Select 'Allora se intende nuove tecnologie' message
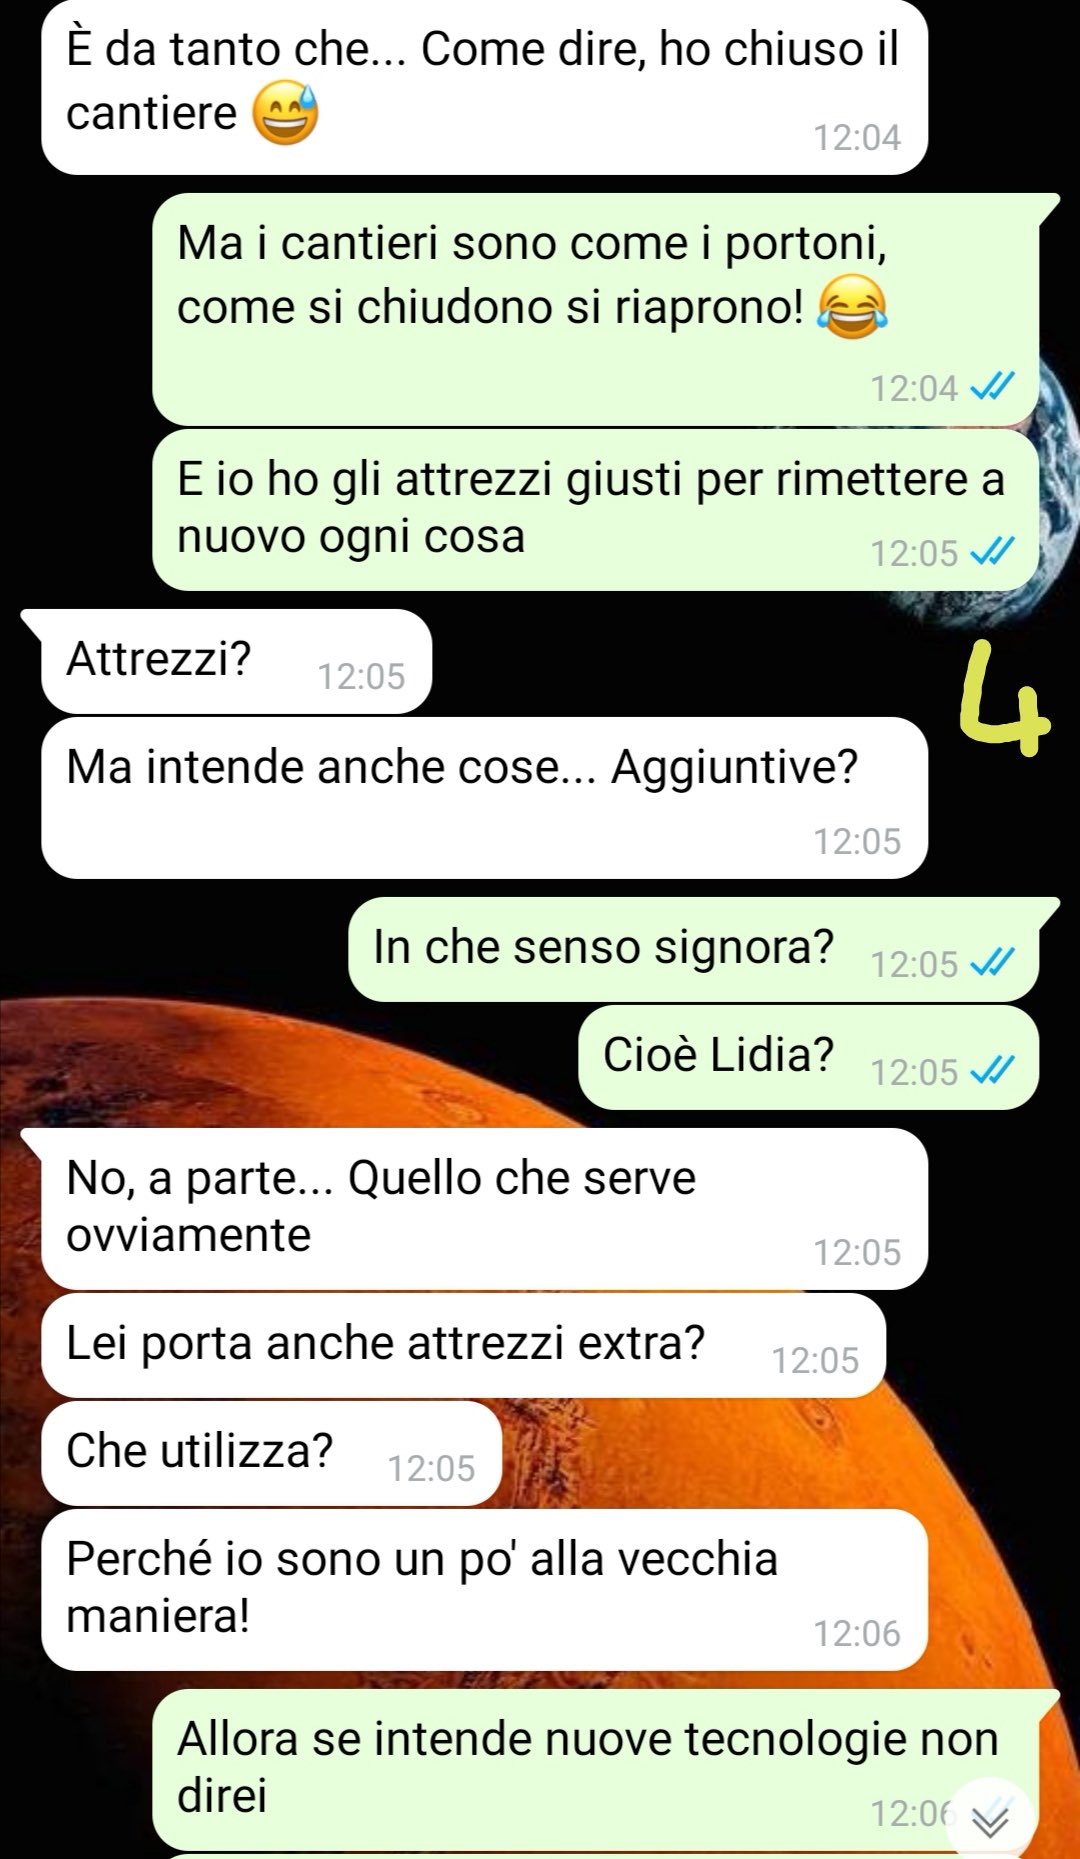The image size is (1080, 1859). 596,1769
